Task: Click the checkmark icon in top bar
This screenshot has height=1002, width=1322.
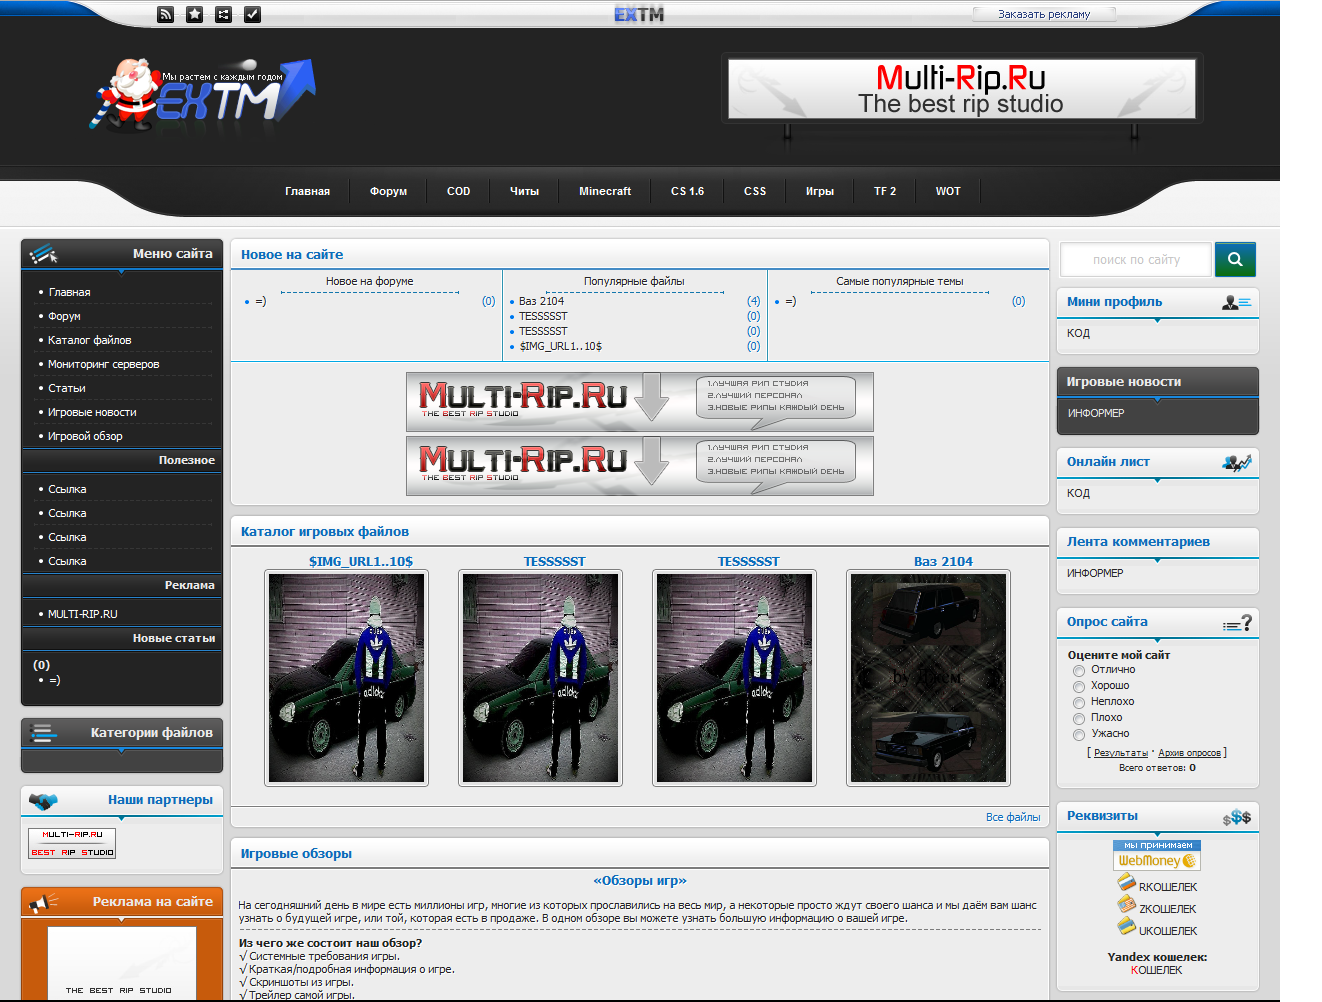Action: tap(253, 14)
